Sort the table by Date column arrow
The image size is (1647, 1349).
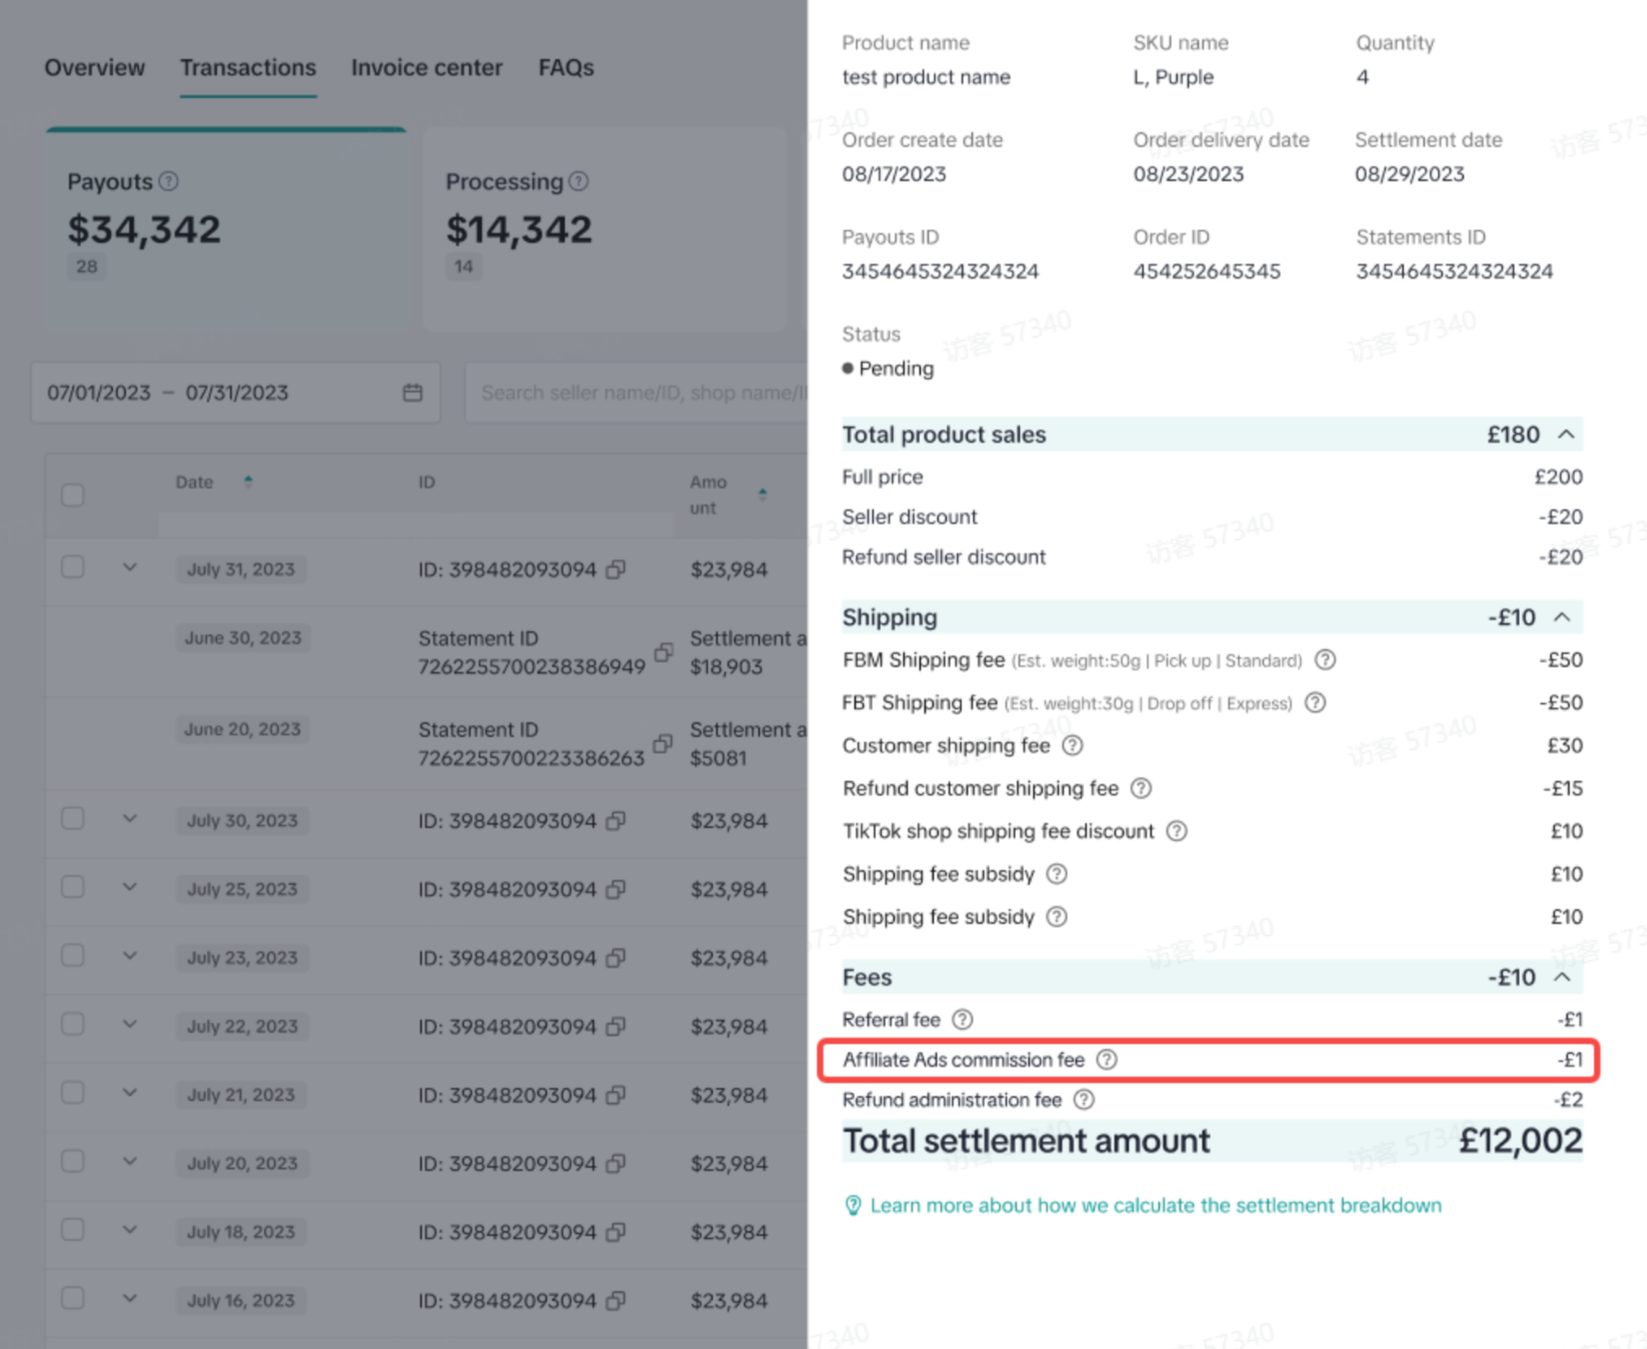pyautogui.click(x=248, y=482)
